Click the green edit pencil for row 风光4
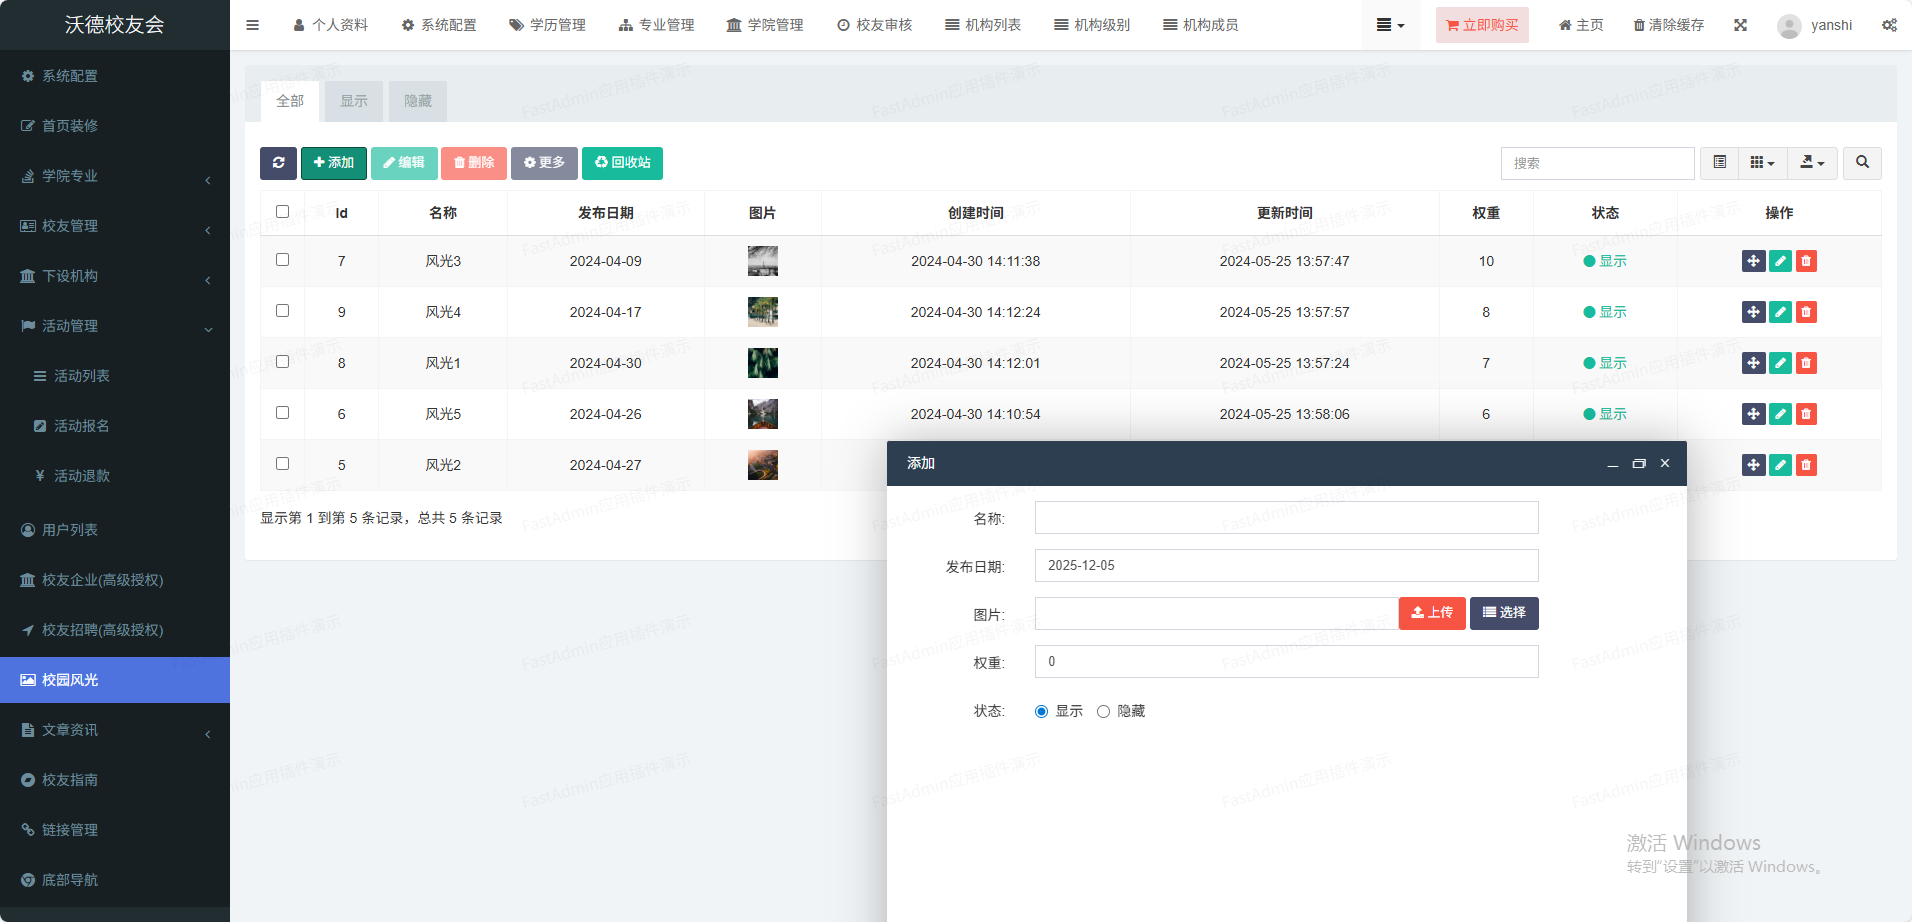The height and width of the screenshot is (922, 1912). [1780, 312]
